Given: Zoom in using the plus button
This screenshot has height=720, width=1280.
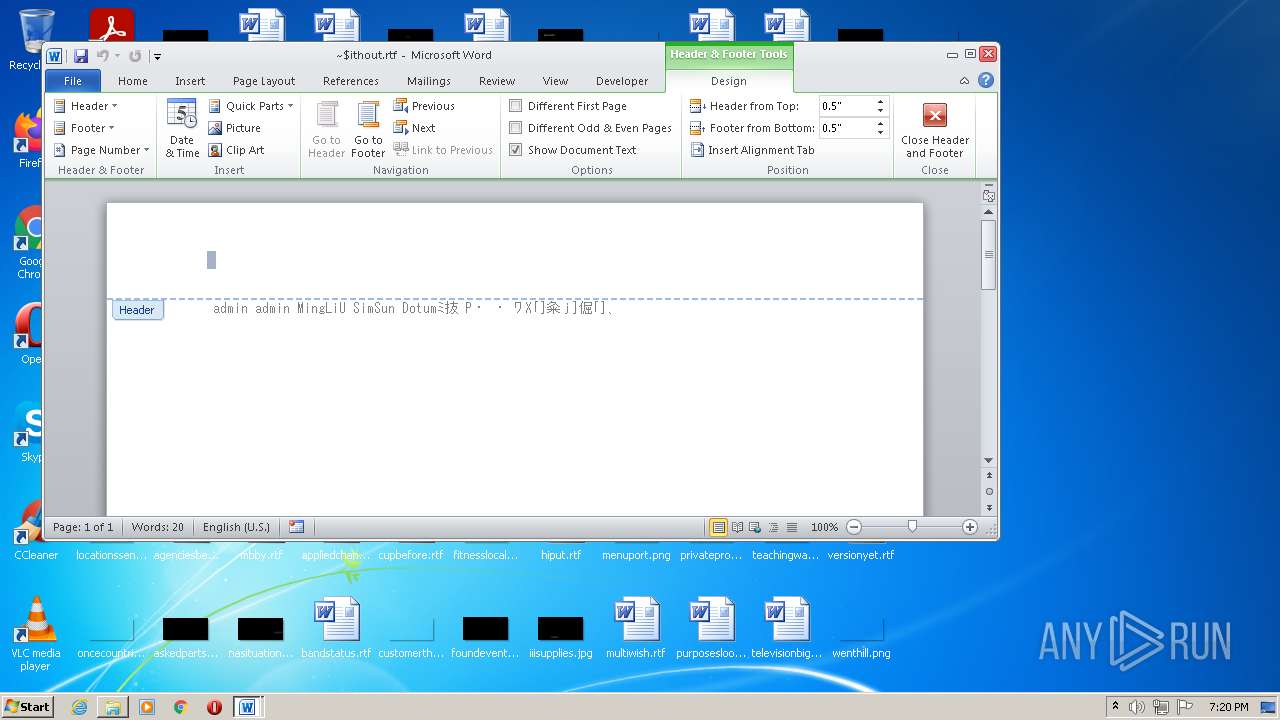Looking at the screenshot, I should tap(969, 527).
